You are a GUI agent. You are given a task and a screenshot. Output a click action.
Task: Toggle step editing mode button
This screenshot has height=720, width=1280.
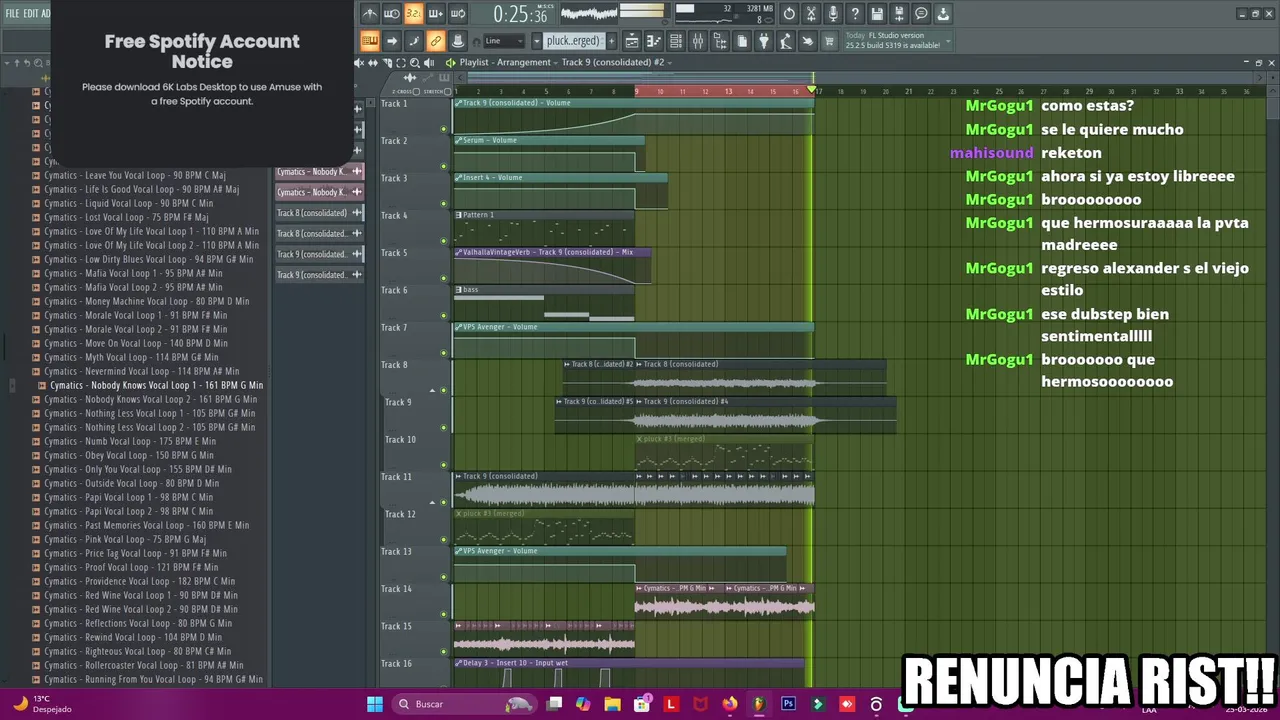(x=414, y=41)
